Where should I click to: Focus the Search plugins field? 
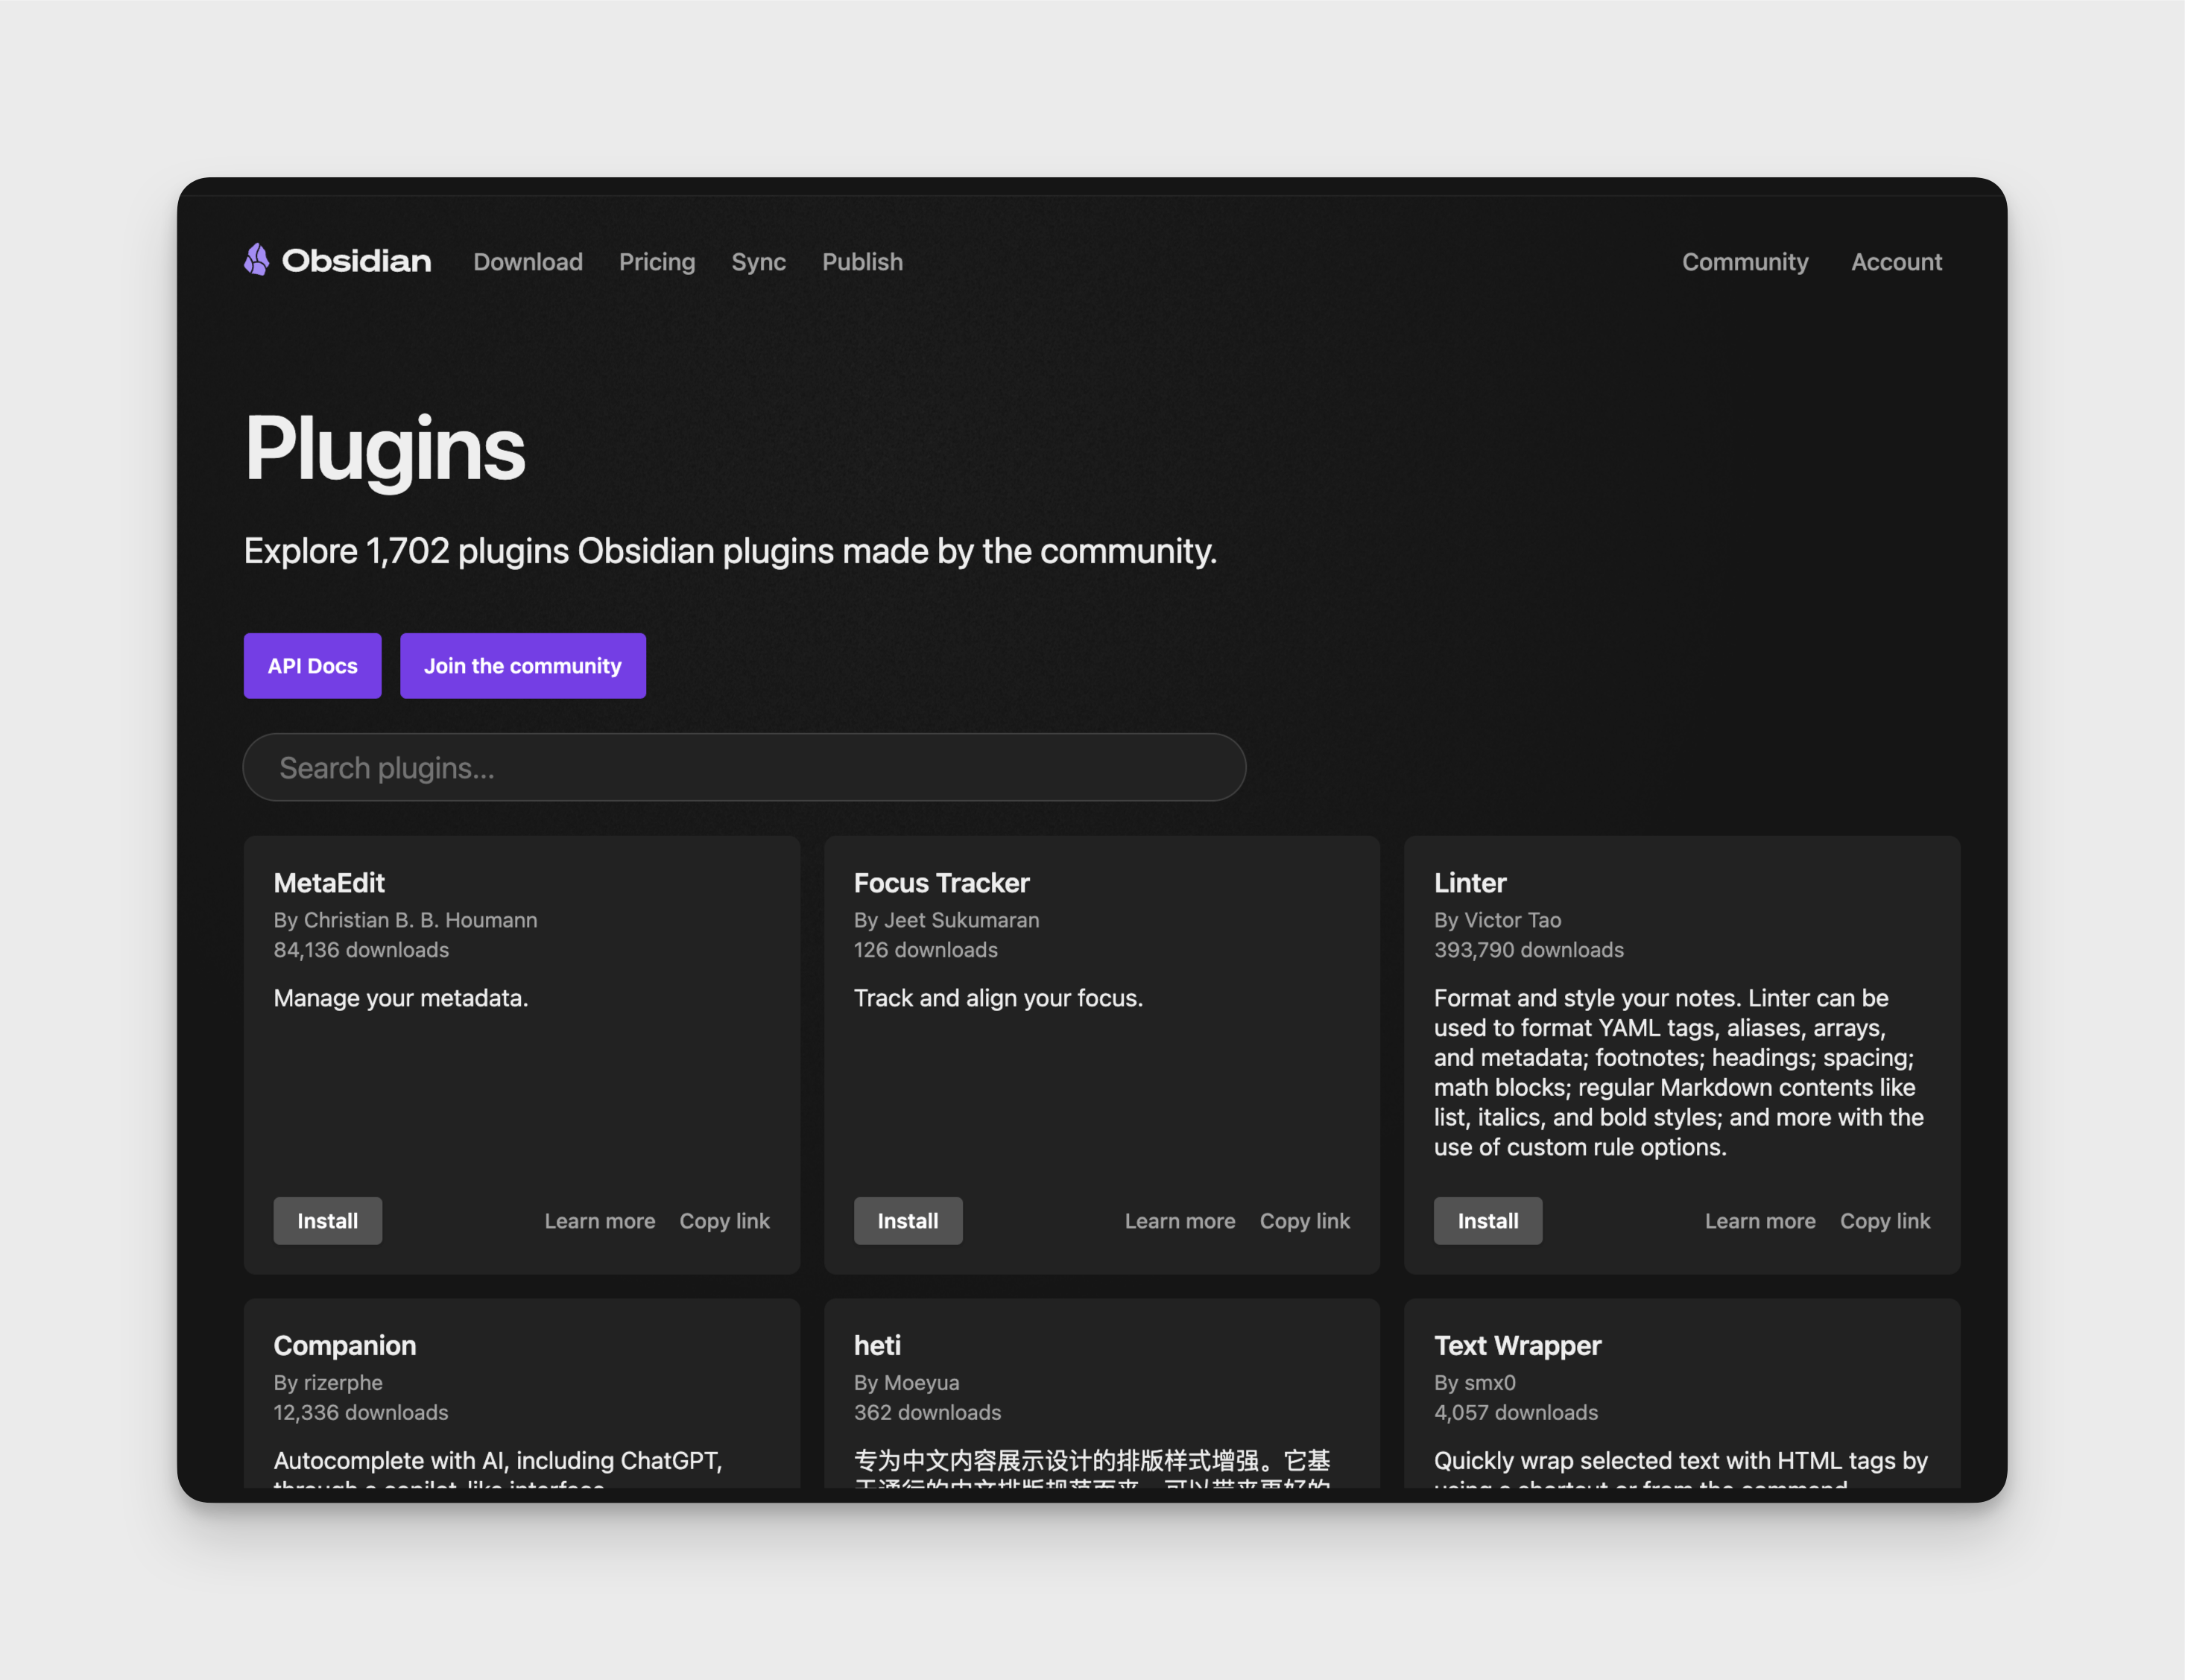(x=744, y=767)
